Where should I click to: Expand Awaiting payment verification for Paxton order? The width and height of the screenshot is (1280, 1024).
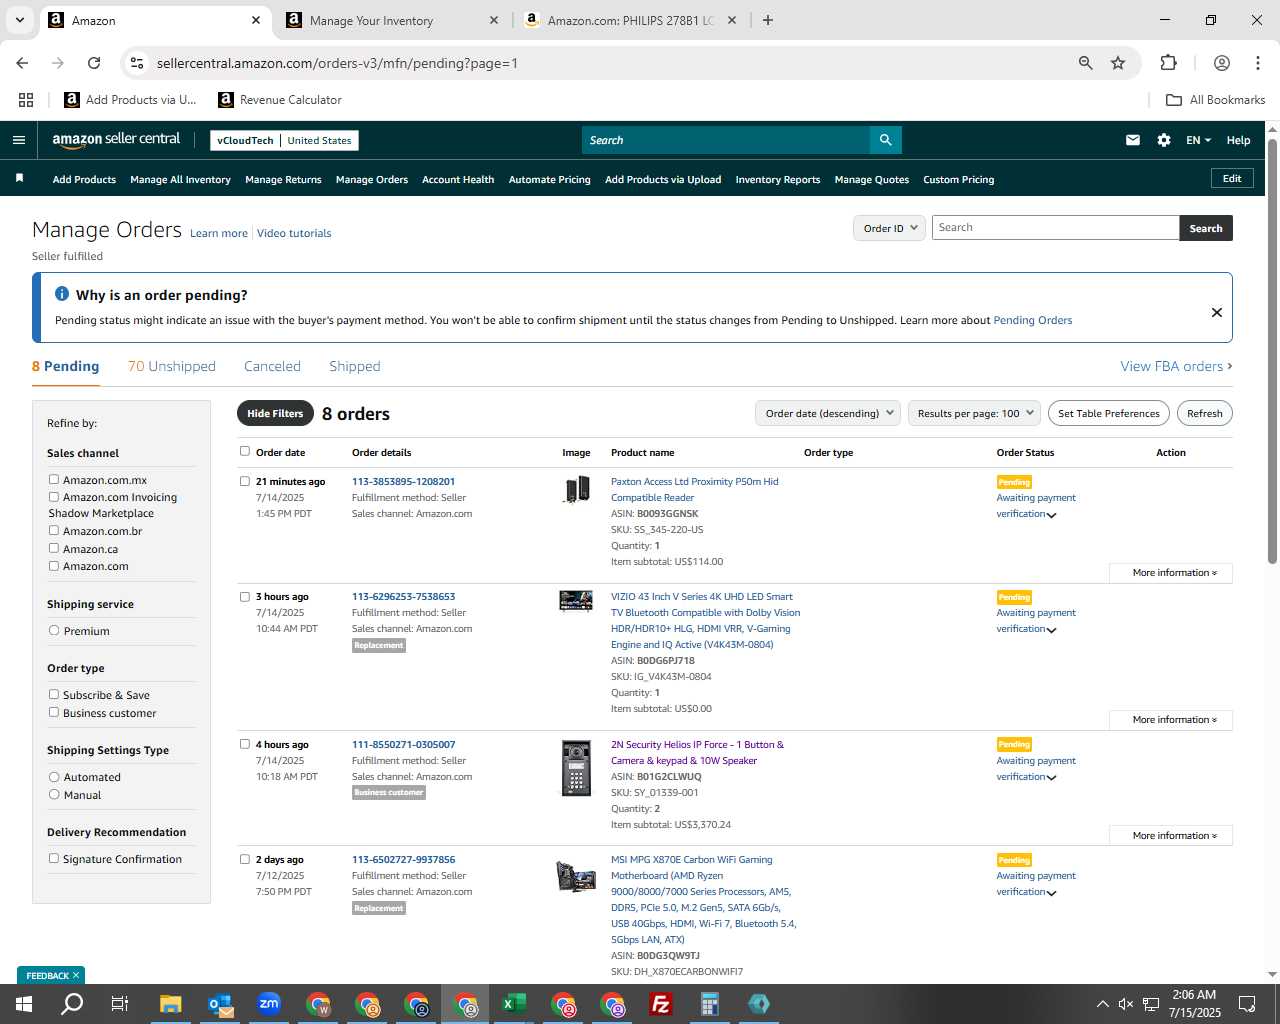[1037, 506]
